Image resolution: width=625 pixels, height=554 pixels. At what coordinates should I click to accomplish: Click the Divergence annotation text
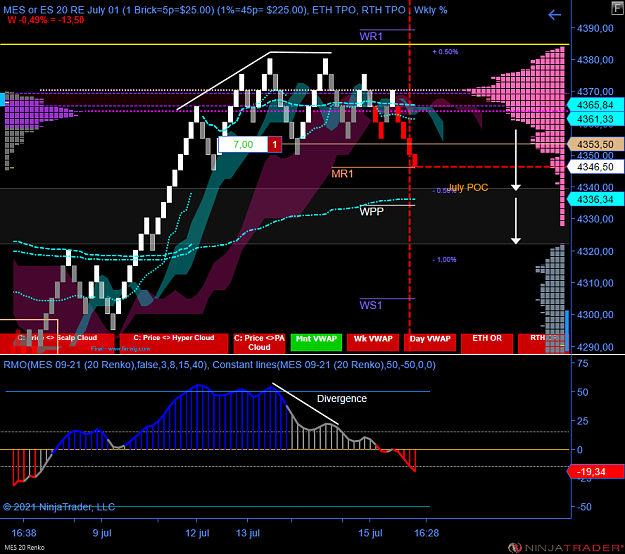[342, 399]
